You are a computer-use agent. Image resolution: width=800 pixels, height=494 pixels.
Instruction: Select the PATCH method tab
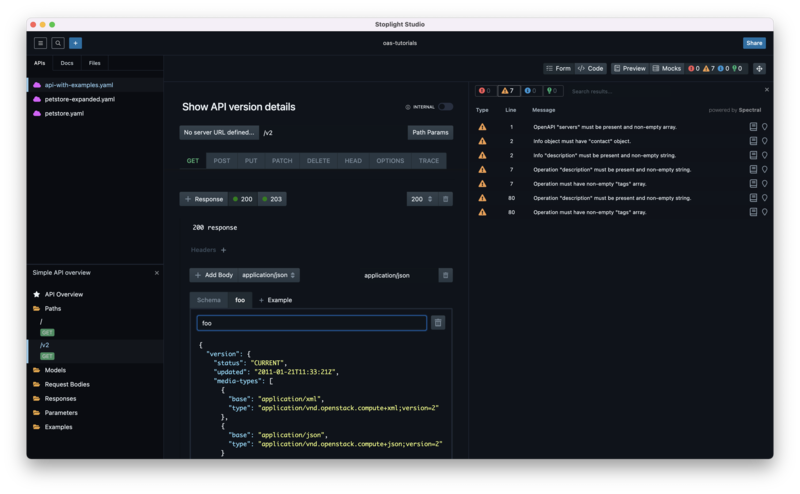(x=282, y=161)
